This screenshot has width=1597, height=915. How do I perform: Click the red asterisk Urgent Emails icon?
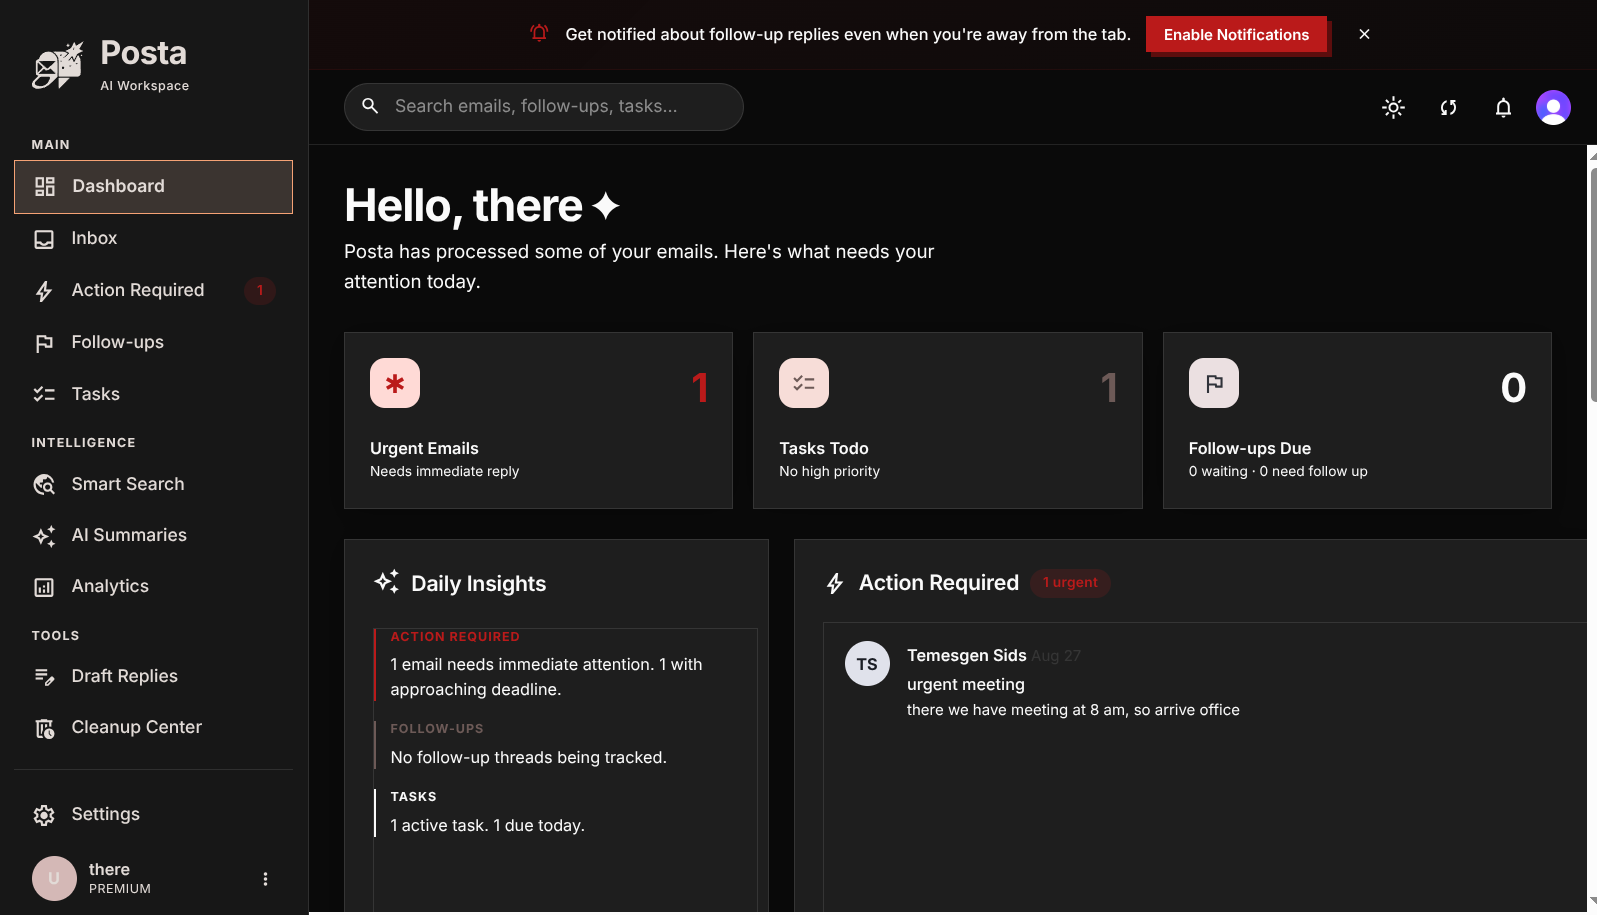coord(395,383)
